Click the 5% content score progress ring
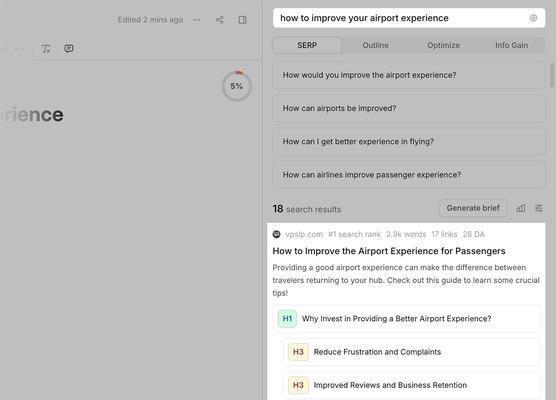 tap(237, 86)
